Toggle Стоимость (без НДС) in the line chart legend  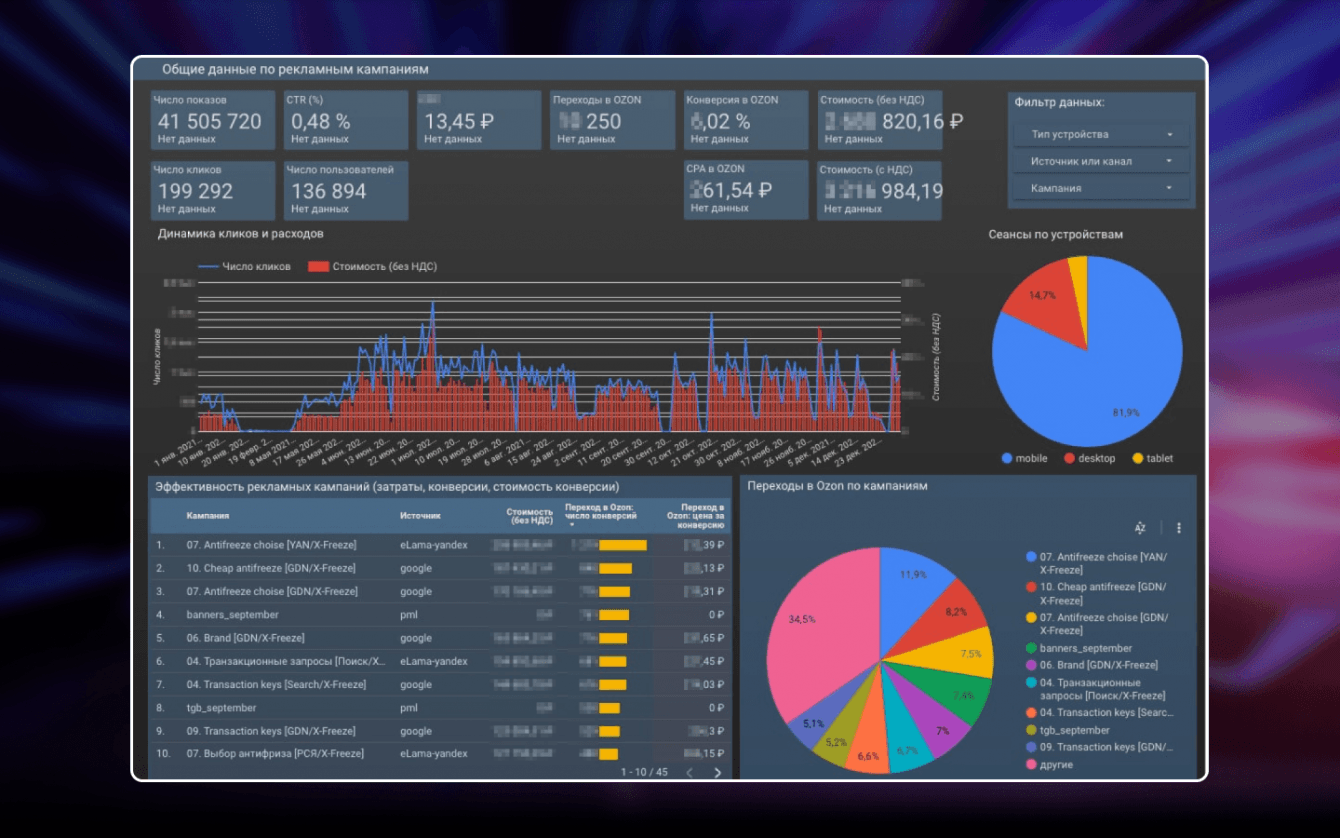click(x=372, y=267)
